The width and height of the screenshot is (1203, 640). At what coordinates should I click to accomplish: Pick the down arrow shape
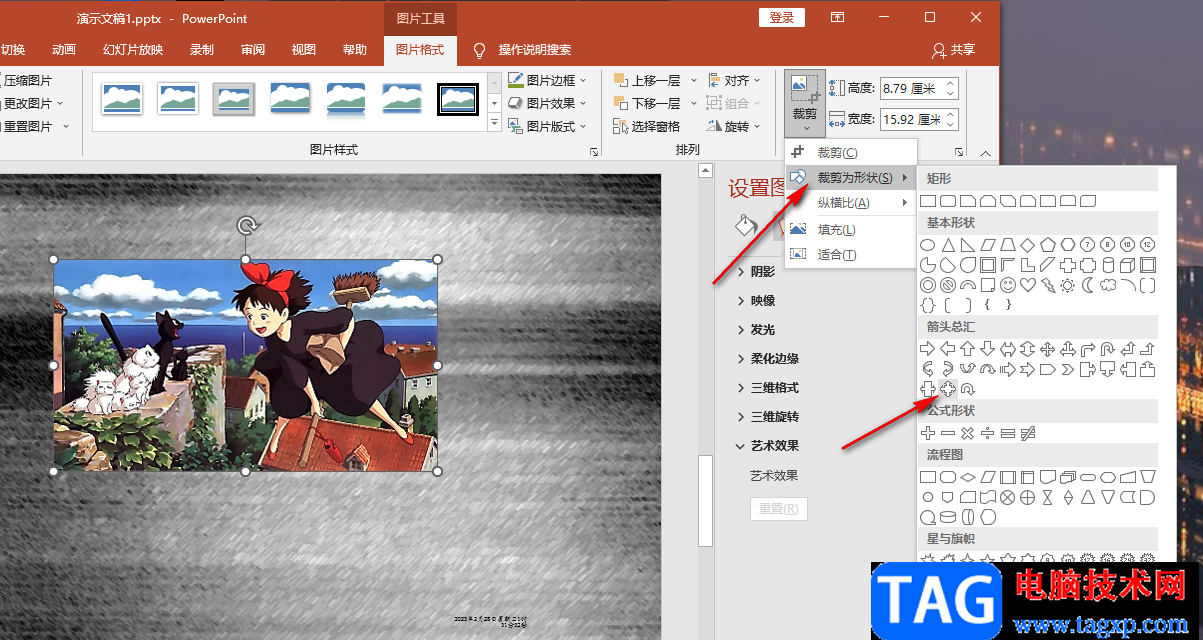tap(988, 350)
